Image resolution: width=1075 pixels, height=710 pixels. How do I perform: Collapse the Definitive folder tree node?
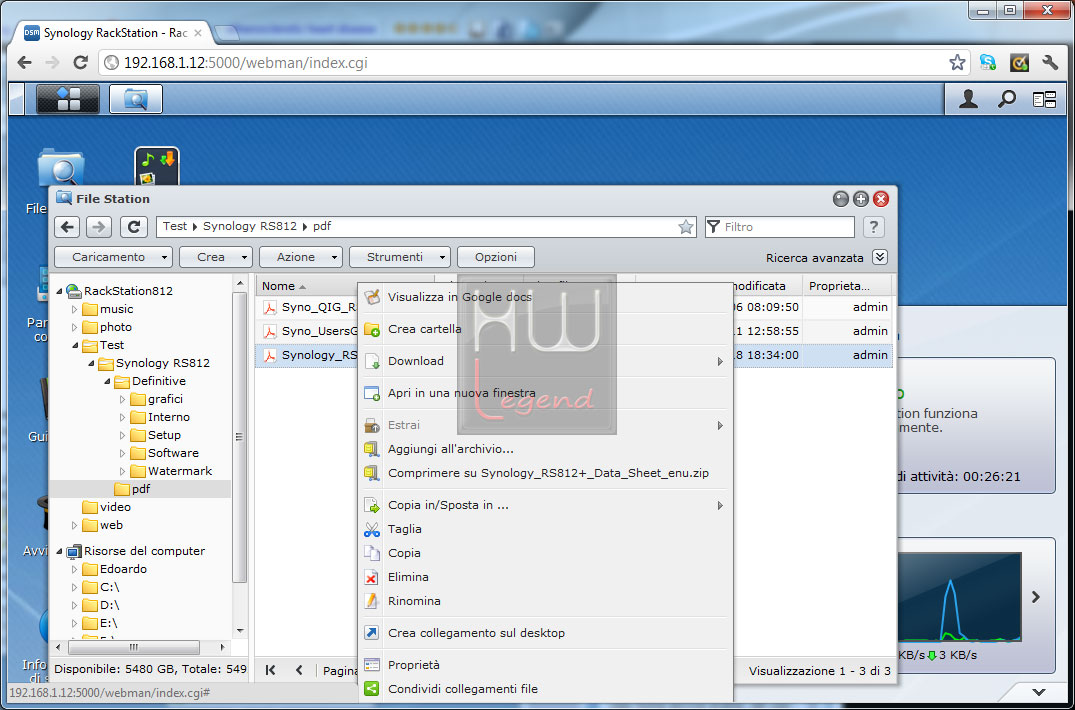(107, 381)
